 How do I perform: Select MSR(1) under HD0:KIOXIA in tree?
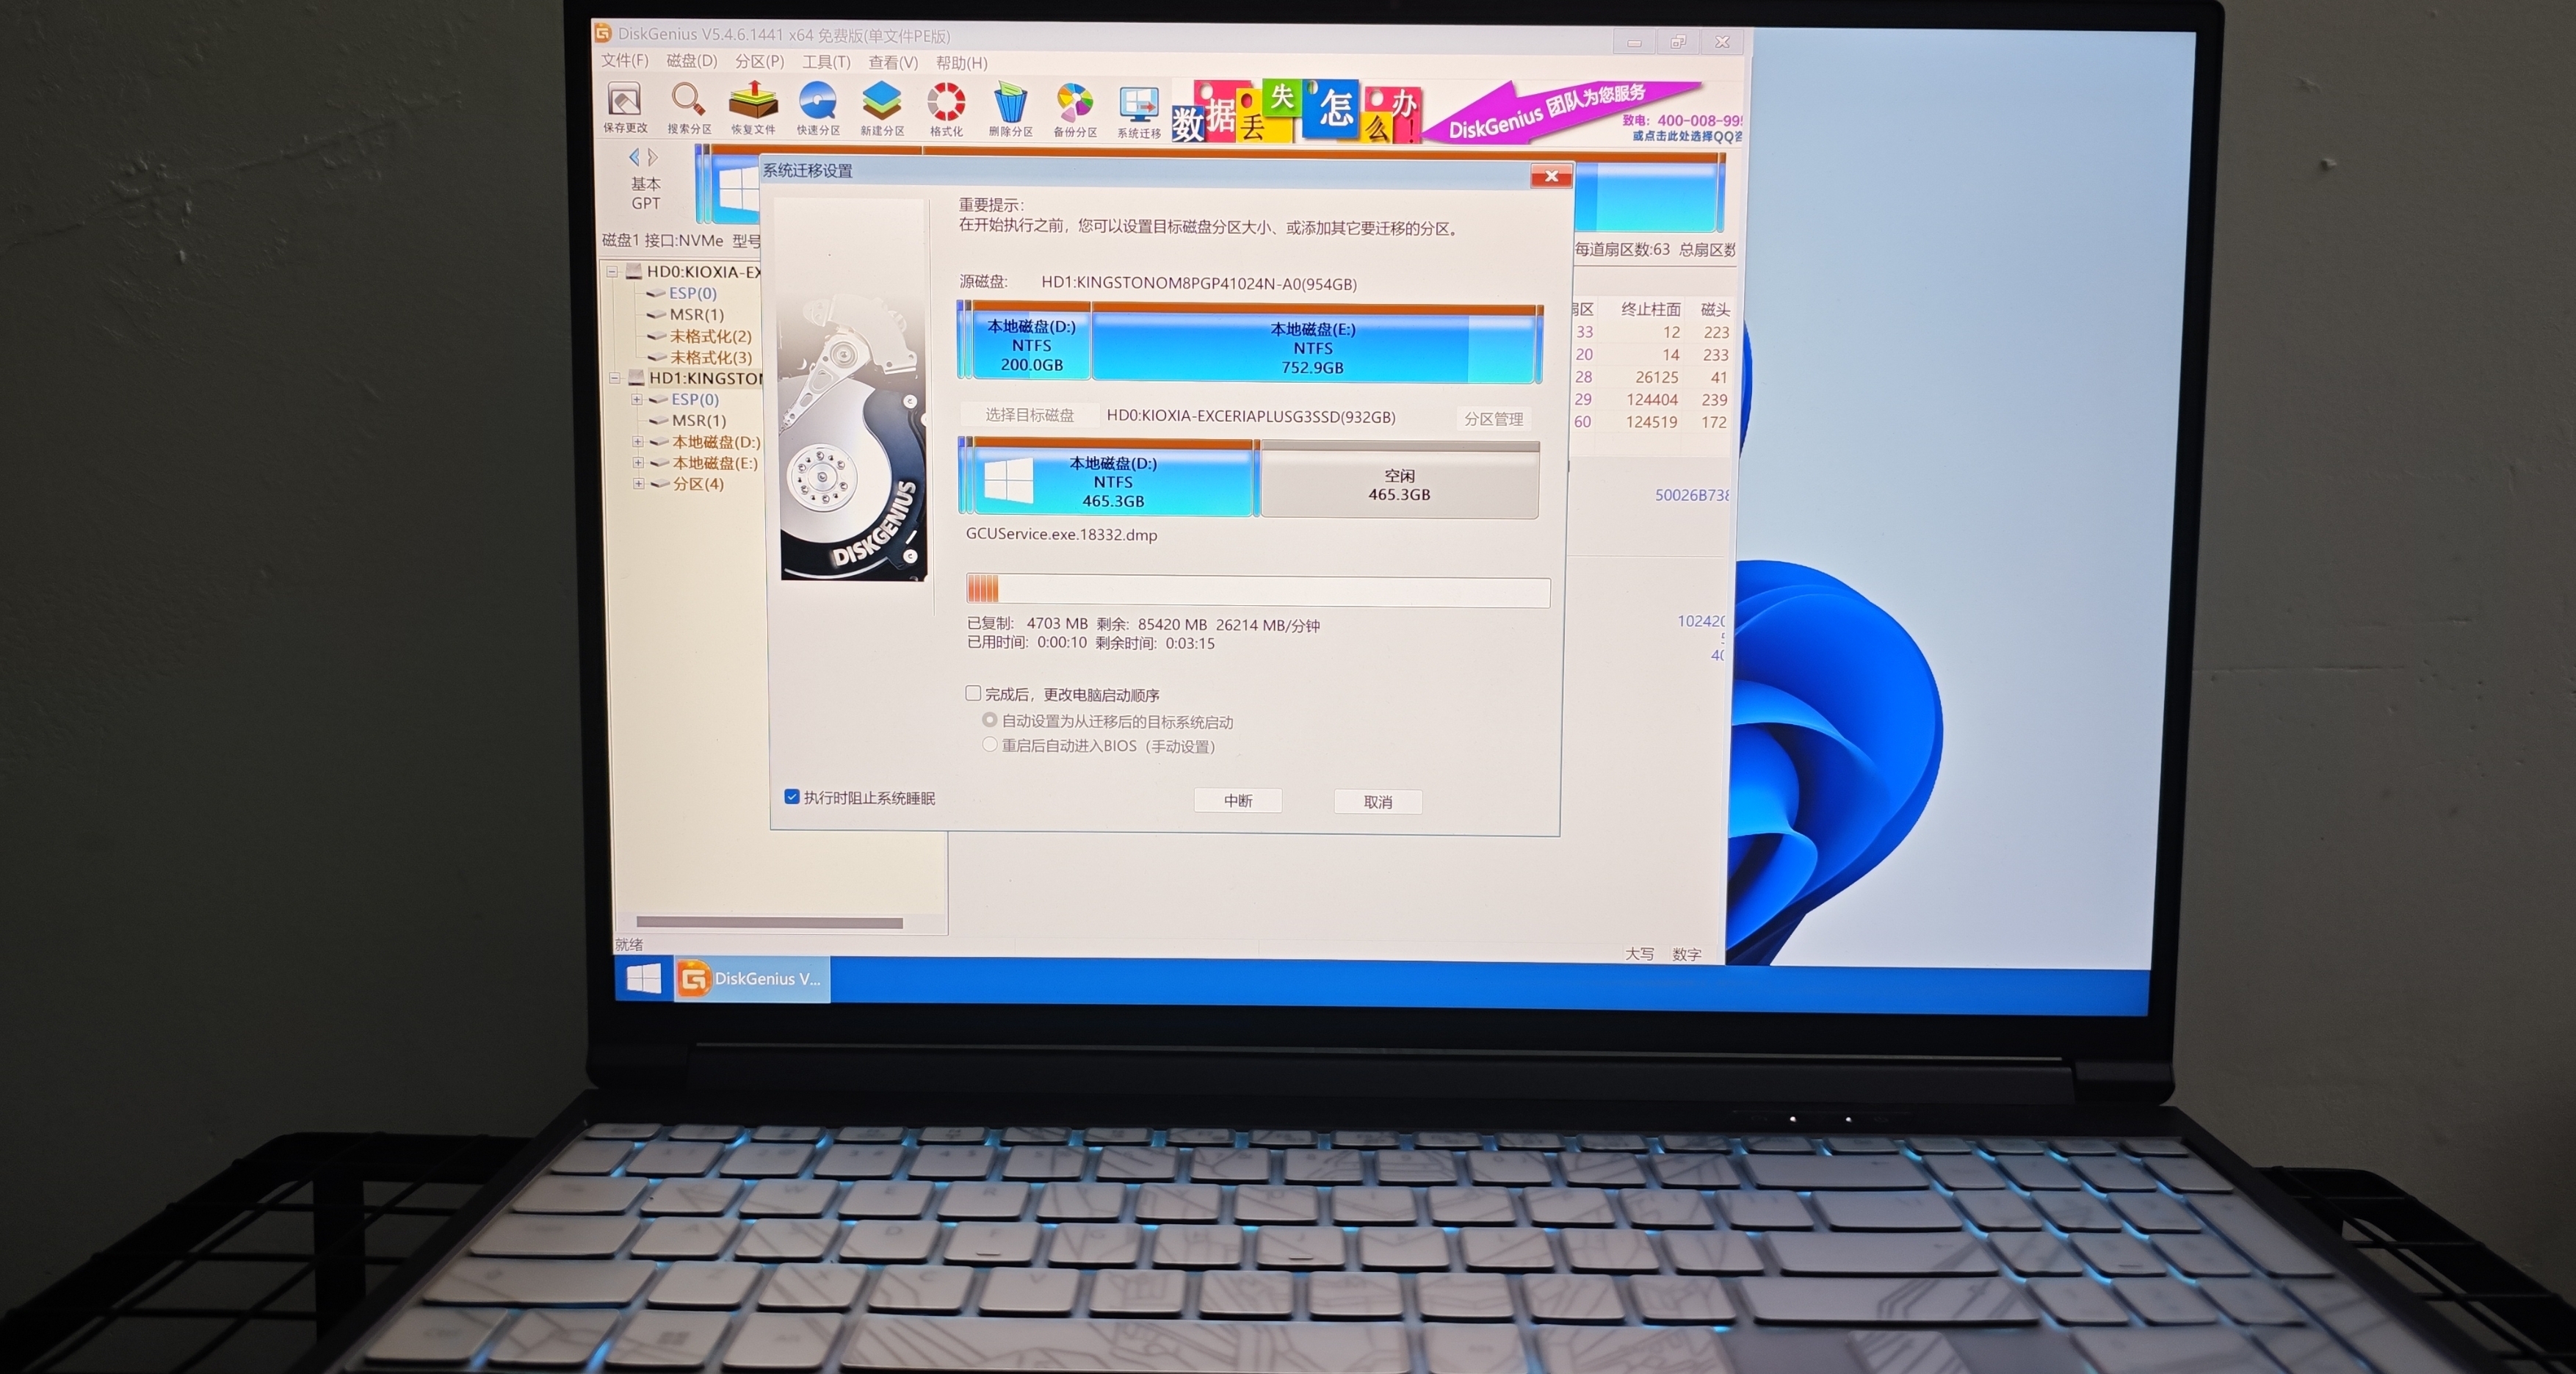(x=696, y=314)
